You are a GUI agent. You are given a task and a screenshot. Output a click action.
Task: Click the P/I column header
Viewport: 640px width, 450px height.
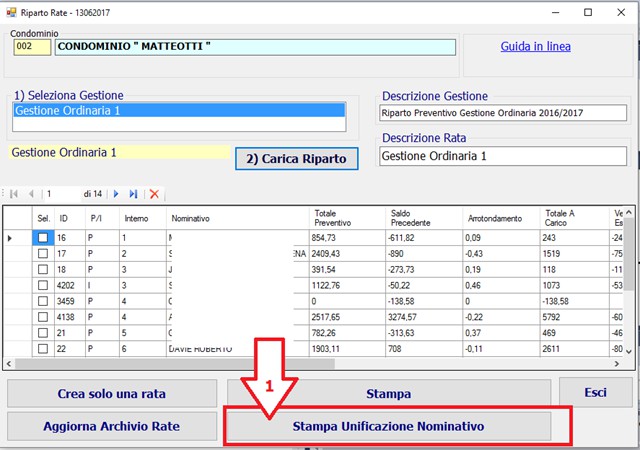tap(102, 218)
